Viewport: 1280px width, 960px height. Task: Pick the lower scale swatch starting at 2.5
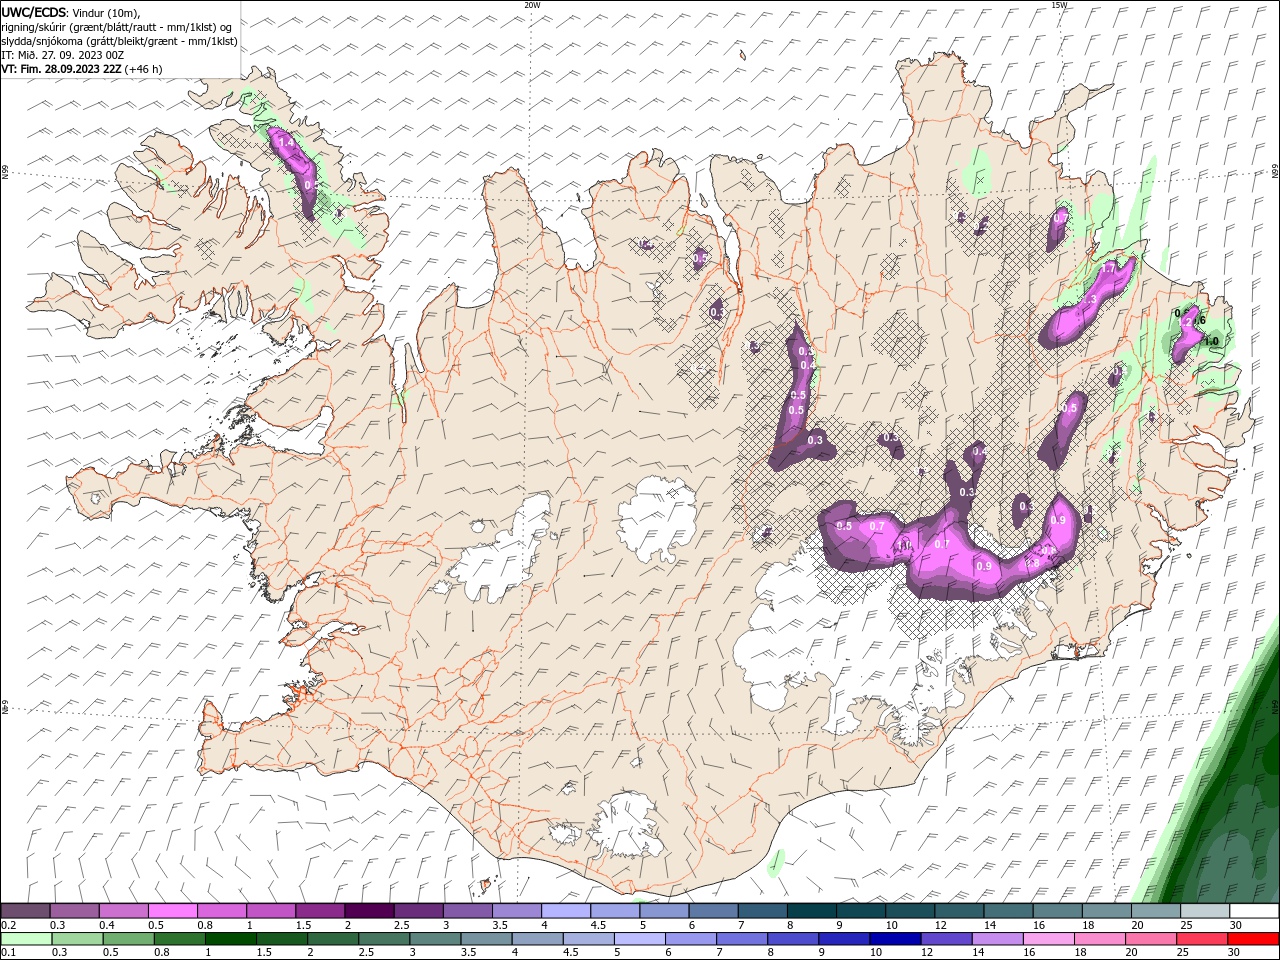(383, 939)
